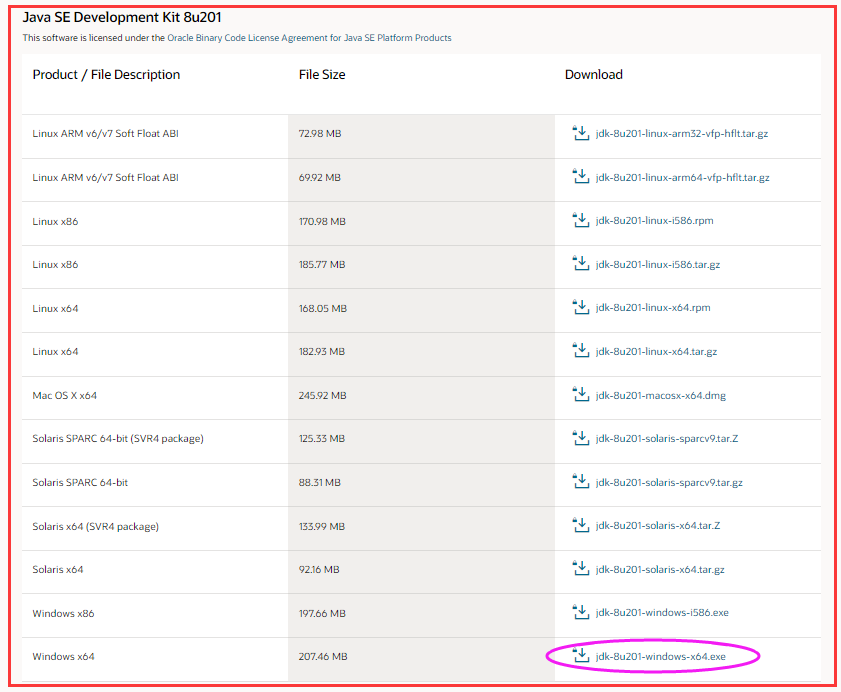841x692 pixels.
Task: Select the Windows x86 description
Action: [63, 613]
